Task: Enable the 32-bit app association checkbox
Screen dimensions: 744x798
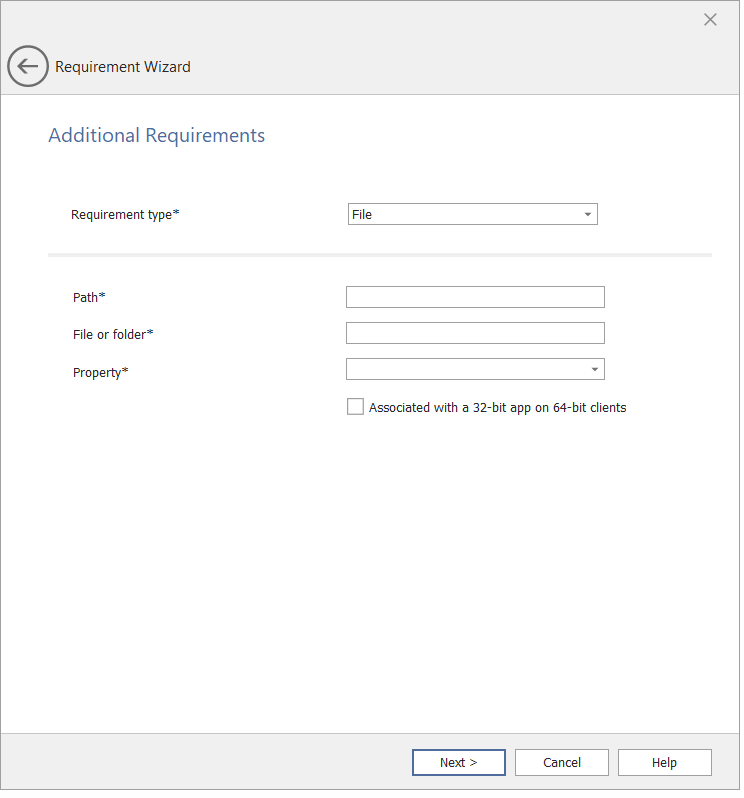Action: [355, 407]
